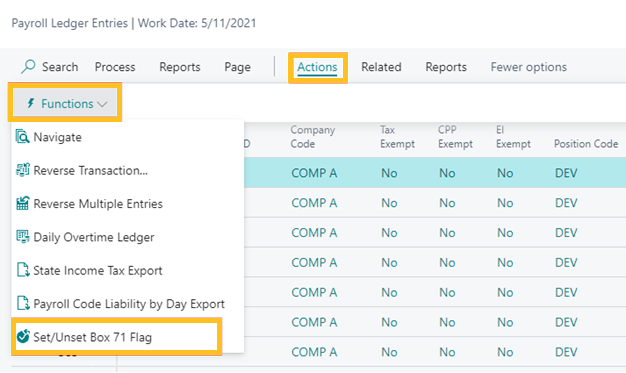This screenshot has height=373, width=626.
Task: Click the page title Payroll Ledger Entries
Action: pos(69,23)
